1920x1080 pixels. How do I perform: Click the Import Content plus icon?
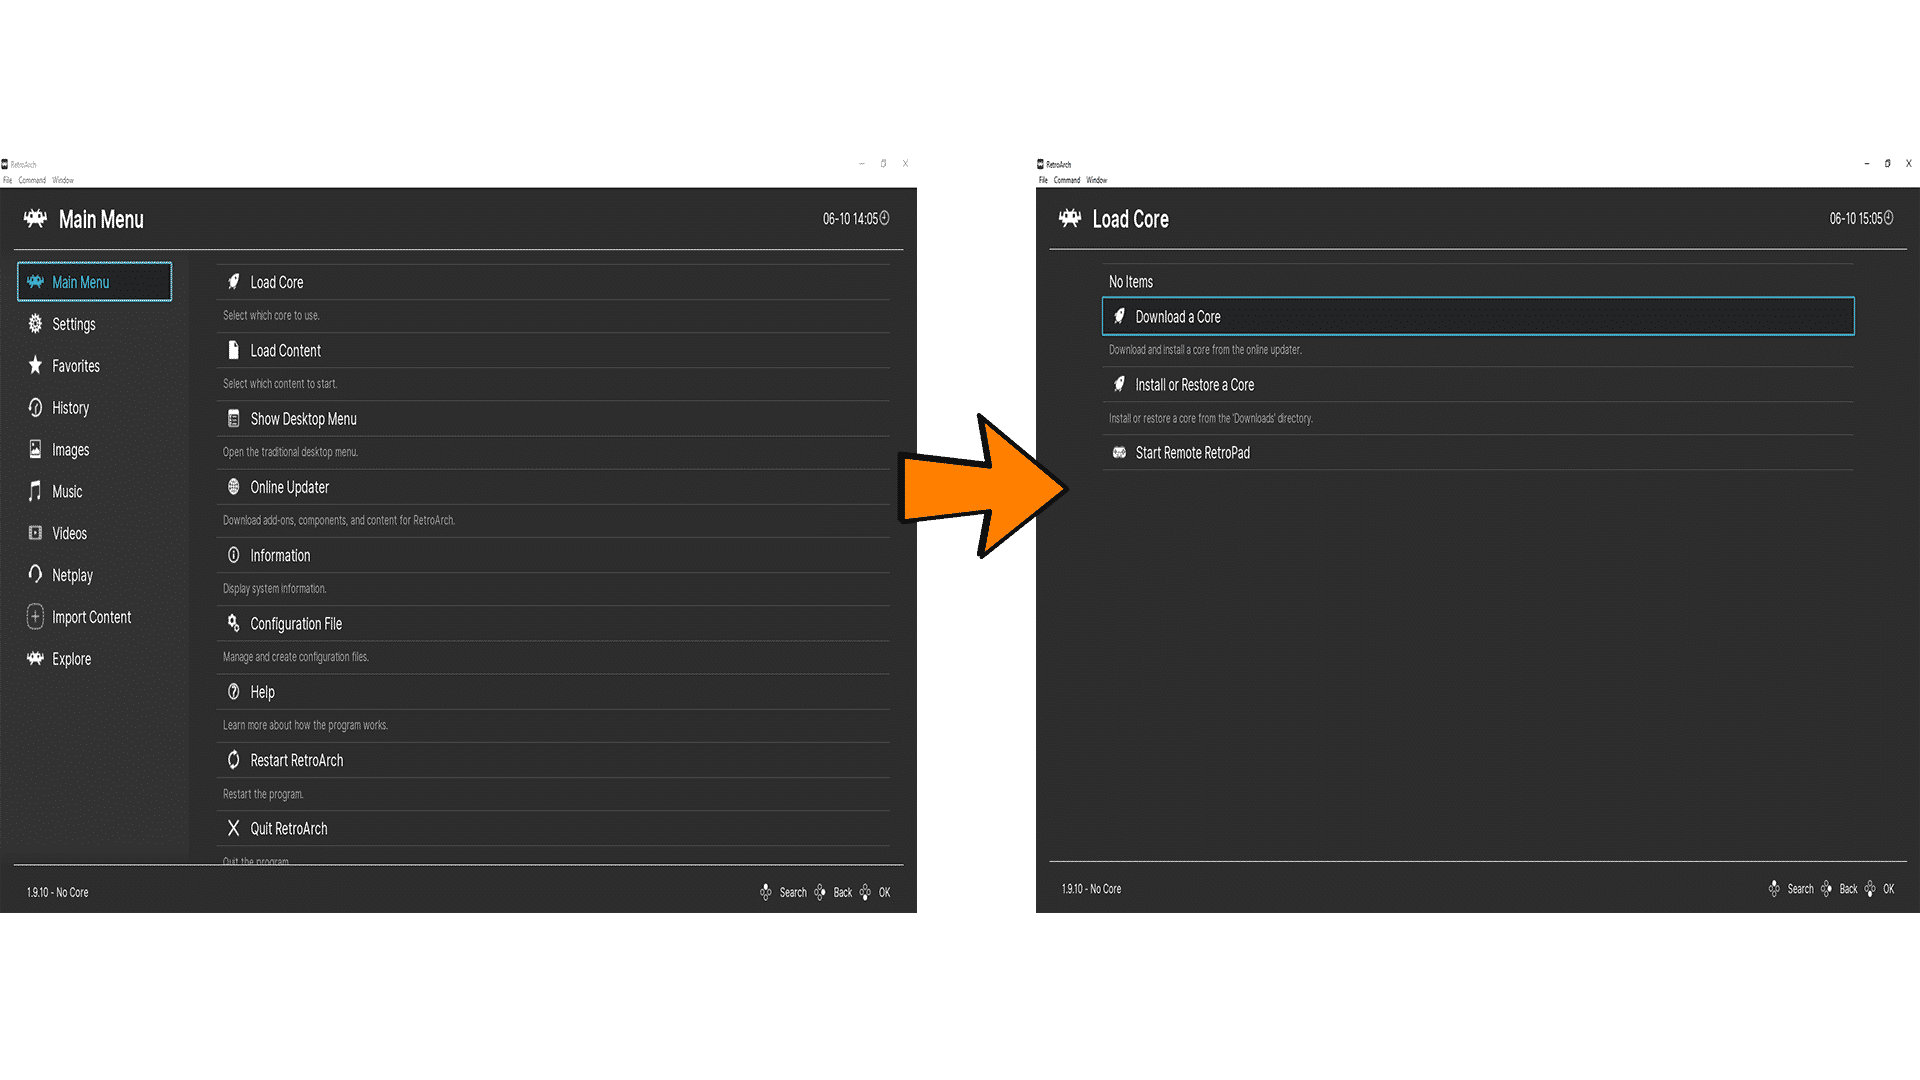pyautogui.click(x=35, y=617)
